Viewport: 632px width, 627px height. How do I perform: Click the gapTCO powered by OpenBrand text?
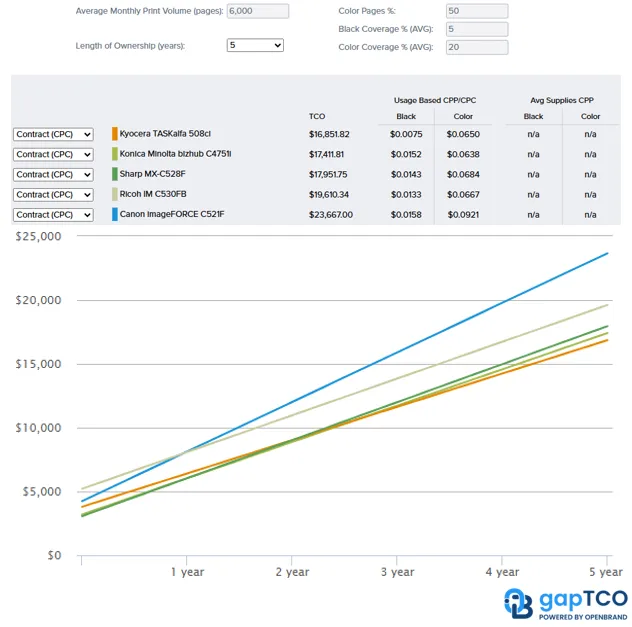coord(583,603)
